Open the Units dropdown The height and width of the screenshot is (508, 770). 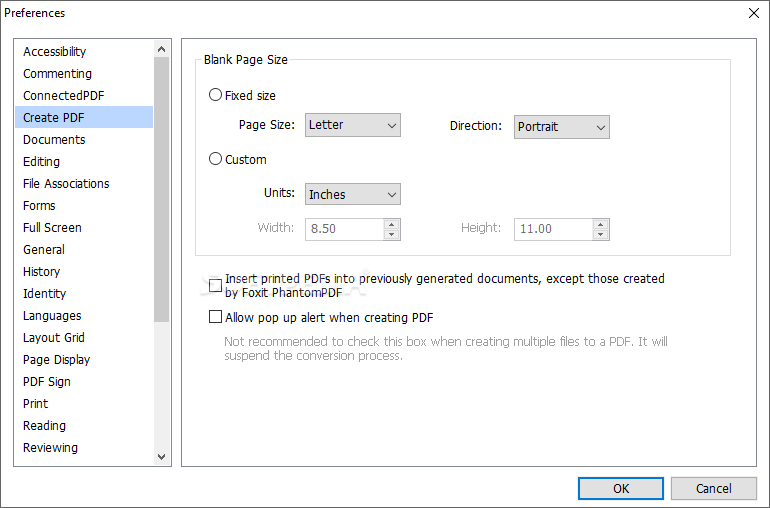click(353, 194)
